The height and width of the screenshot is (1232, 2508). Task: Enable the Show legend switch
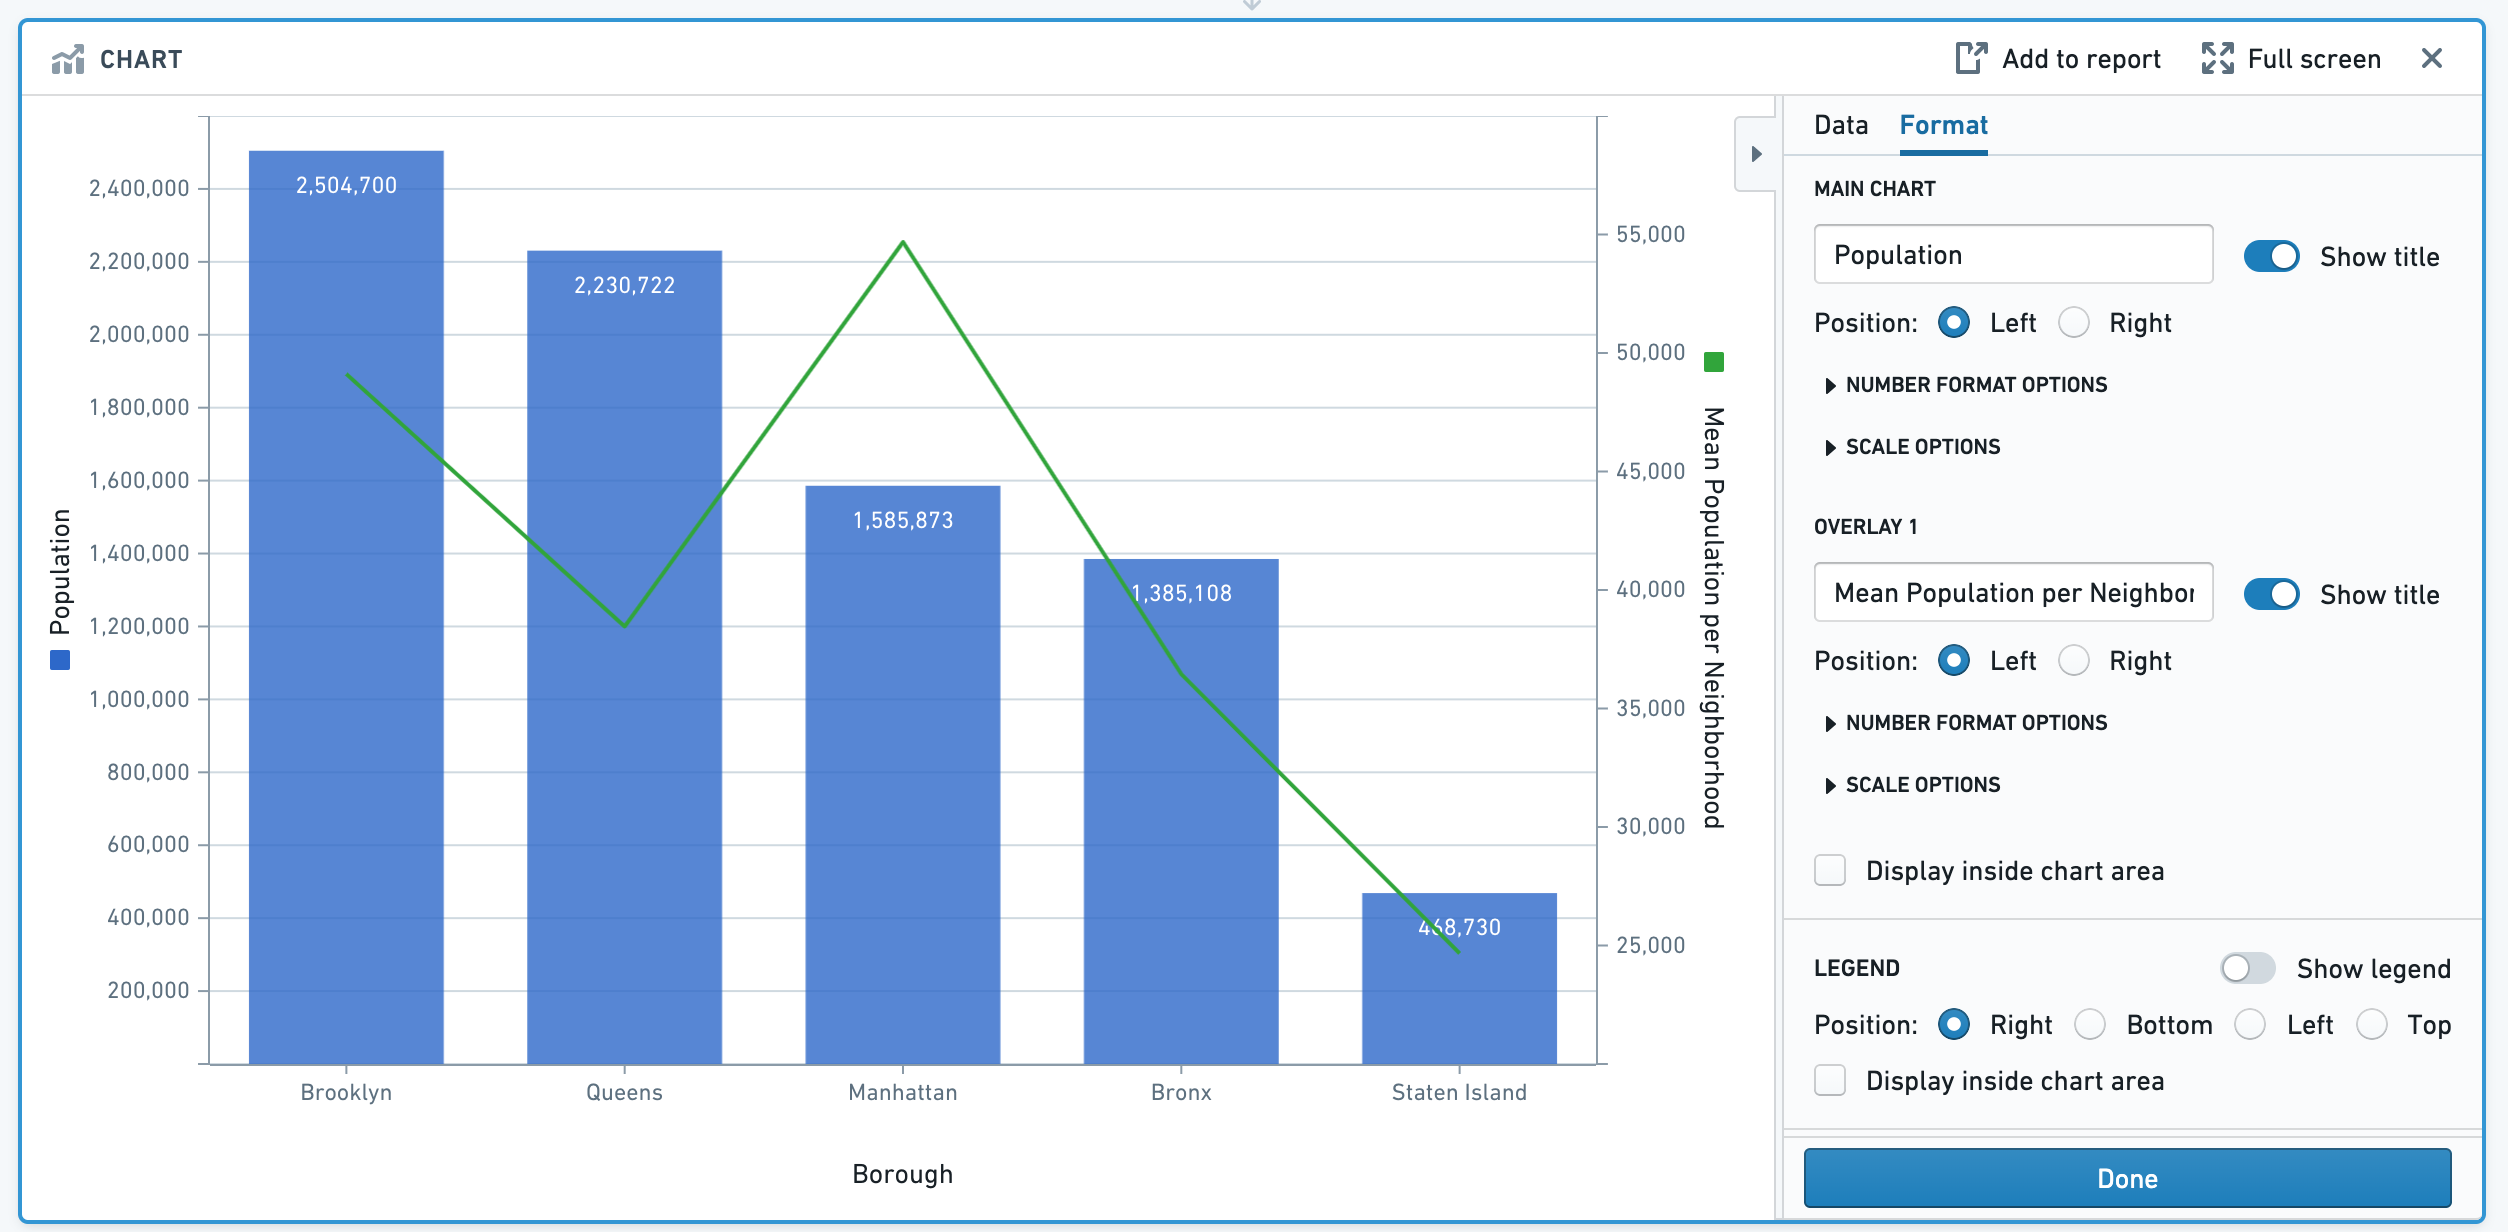pos(2247,968)
